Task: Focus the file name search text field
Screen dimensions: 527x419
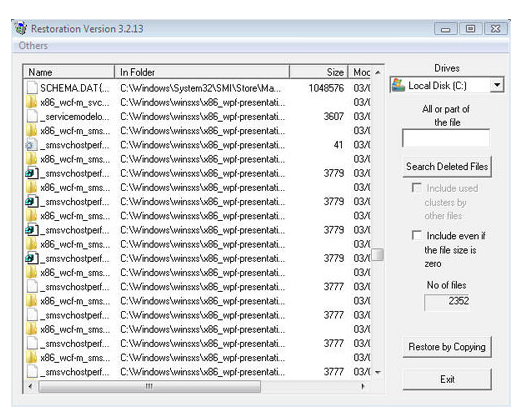Action: 446,138
